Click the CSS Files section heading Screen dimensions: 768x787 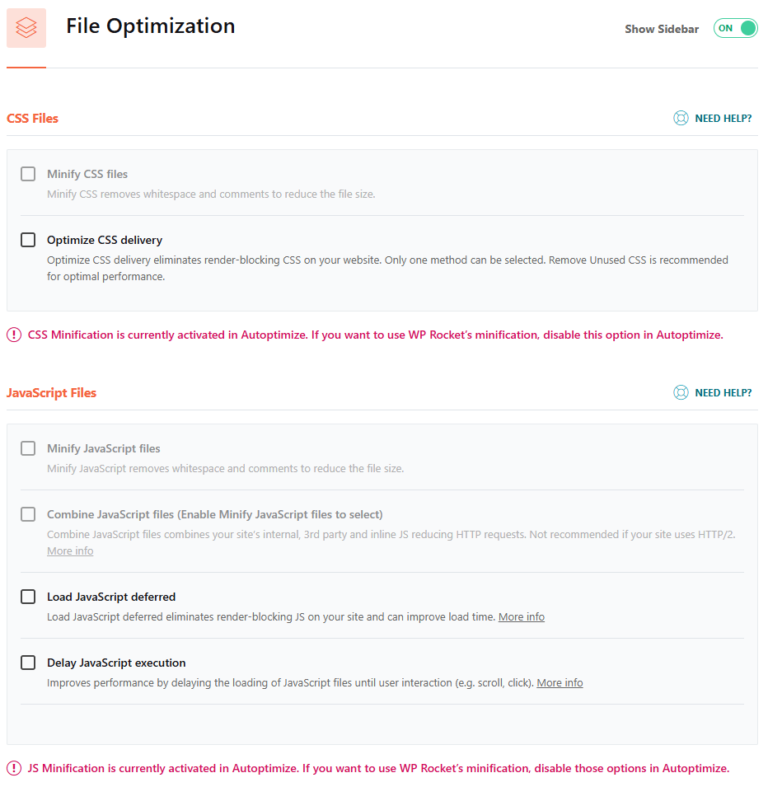[x=33, y=118]
